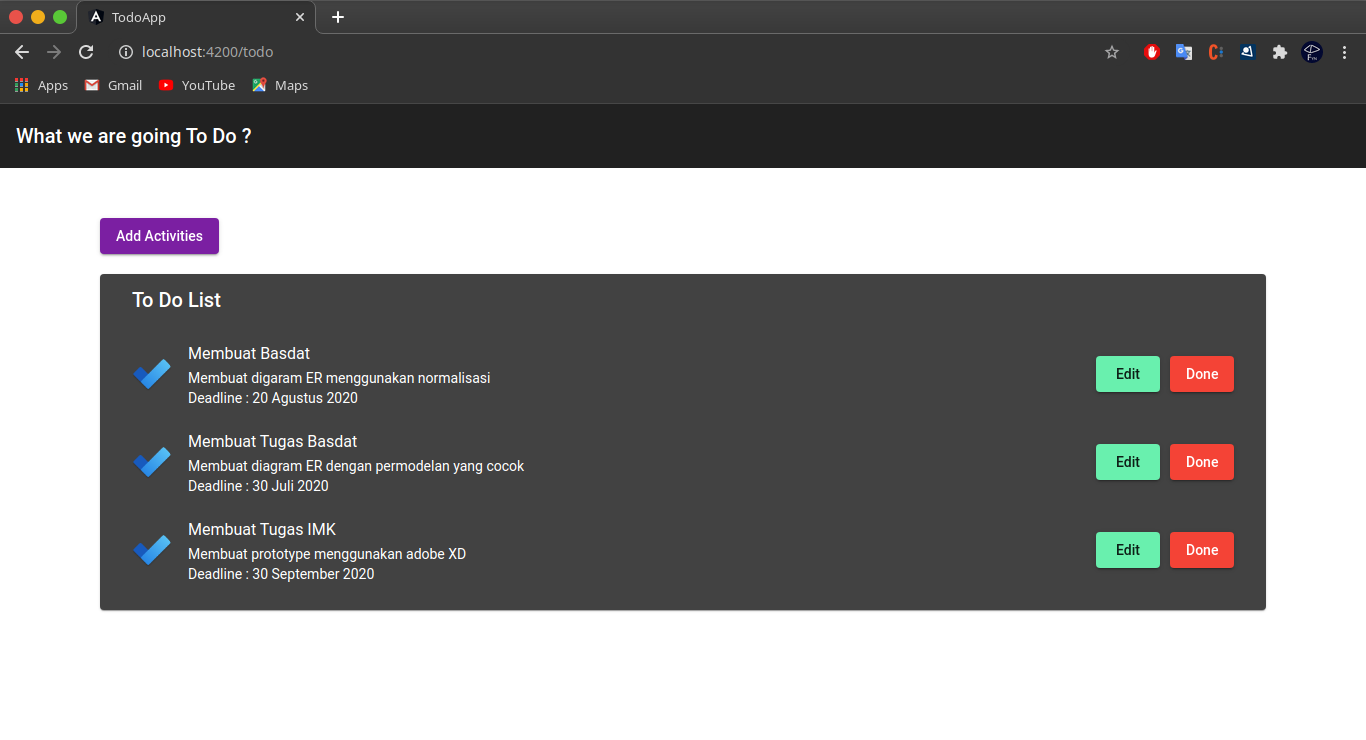Click the 'Membuat Basdat' title
The width and height of the screenshot is (1366, 740).
pos(249,353)
